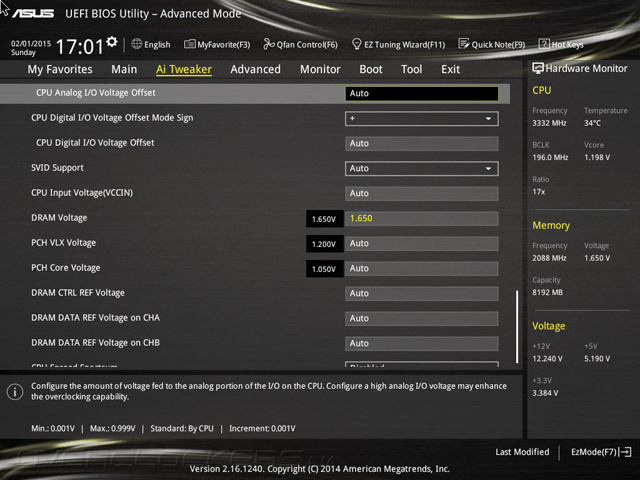This screenshot has width=640, height=480.
Task: Click CPU Analog I/O Voltage Offset field
Action: click(422, 93)
